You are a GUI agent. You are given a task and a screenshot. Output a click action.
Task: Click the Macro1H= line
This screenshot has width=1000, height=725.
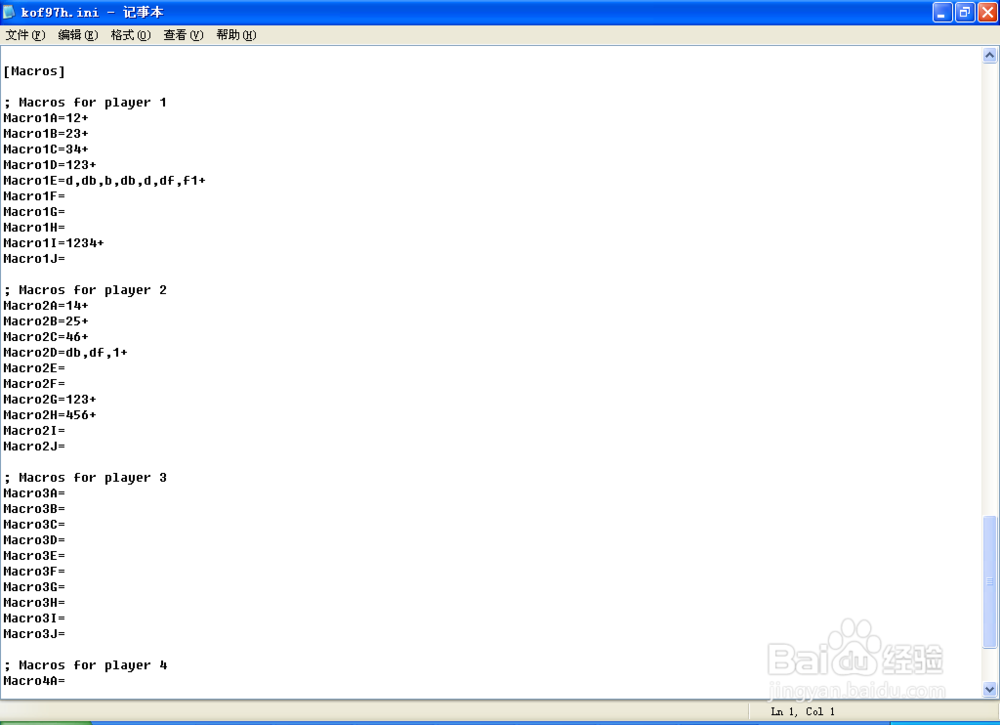tap(34, 228)
